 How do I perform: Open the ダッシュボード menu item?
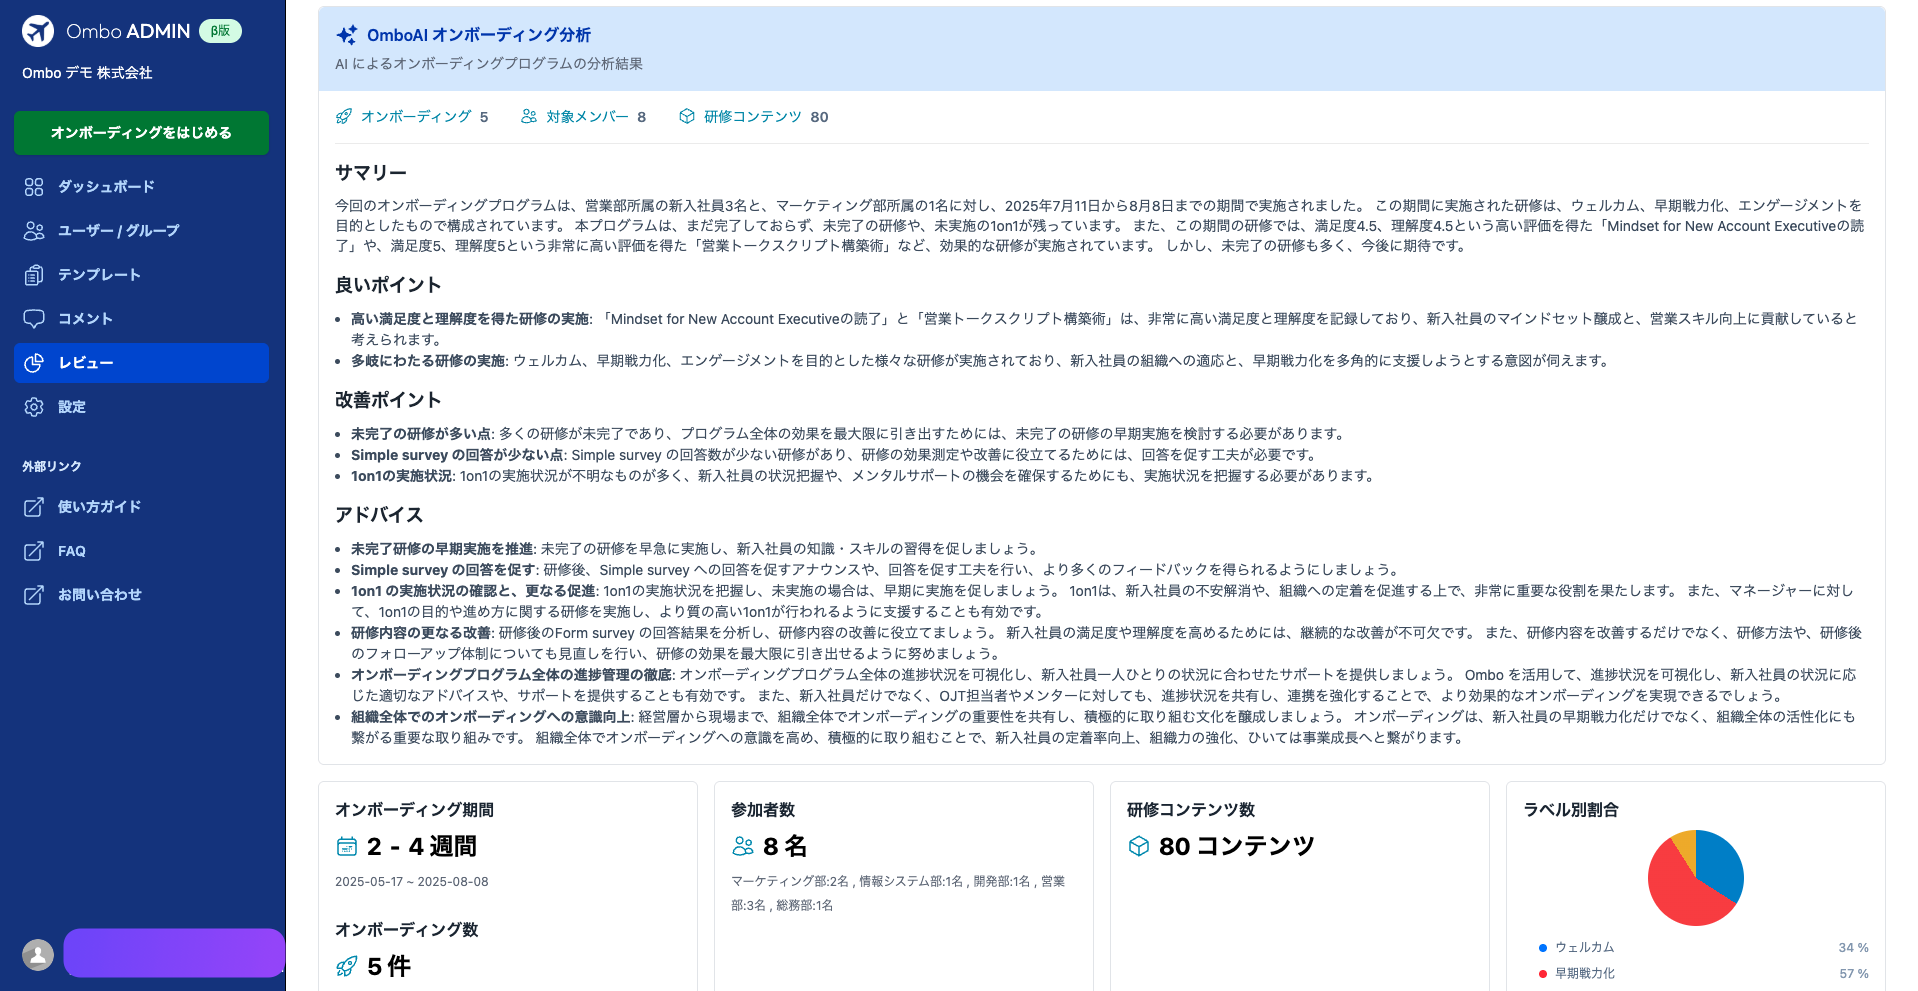(x=141, y=187)
